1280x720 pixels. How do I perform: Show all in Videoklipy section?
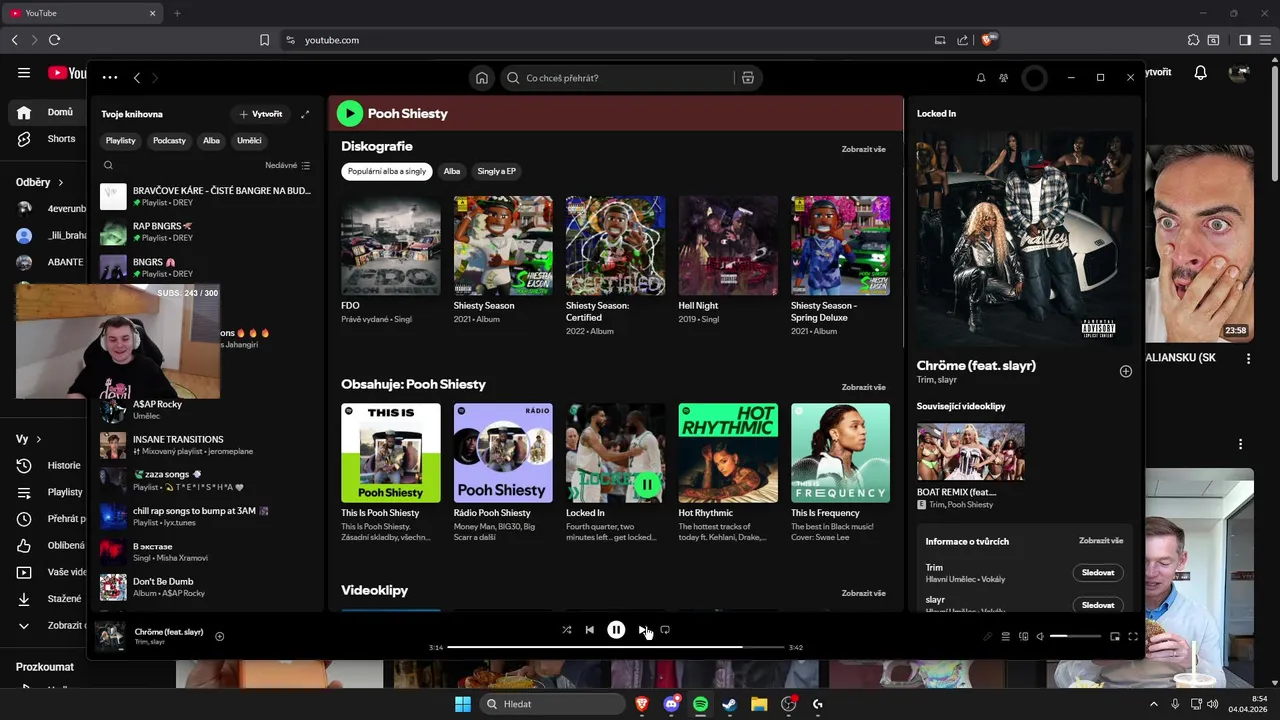click(863, 593)
